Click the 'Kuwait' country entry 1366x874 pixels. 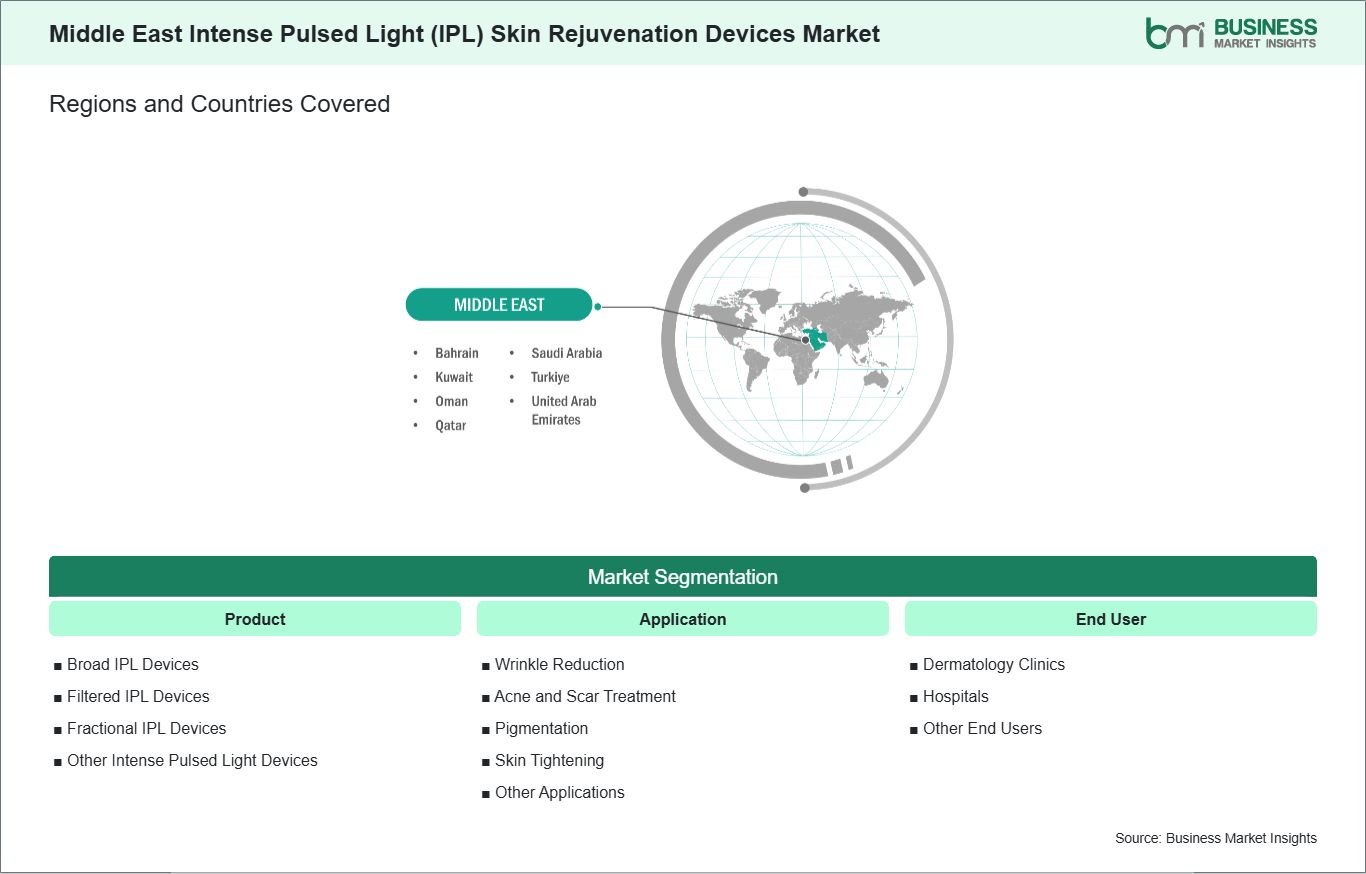tap(454, 377)
